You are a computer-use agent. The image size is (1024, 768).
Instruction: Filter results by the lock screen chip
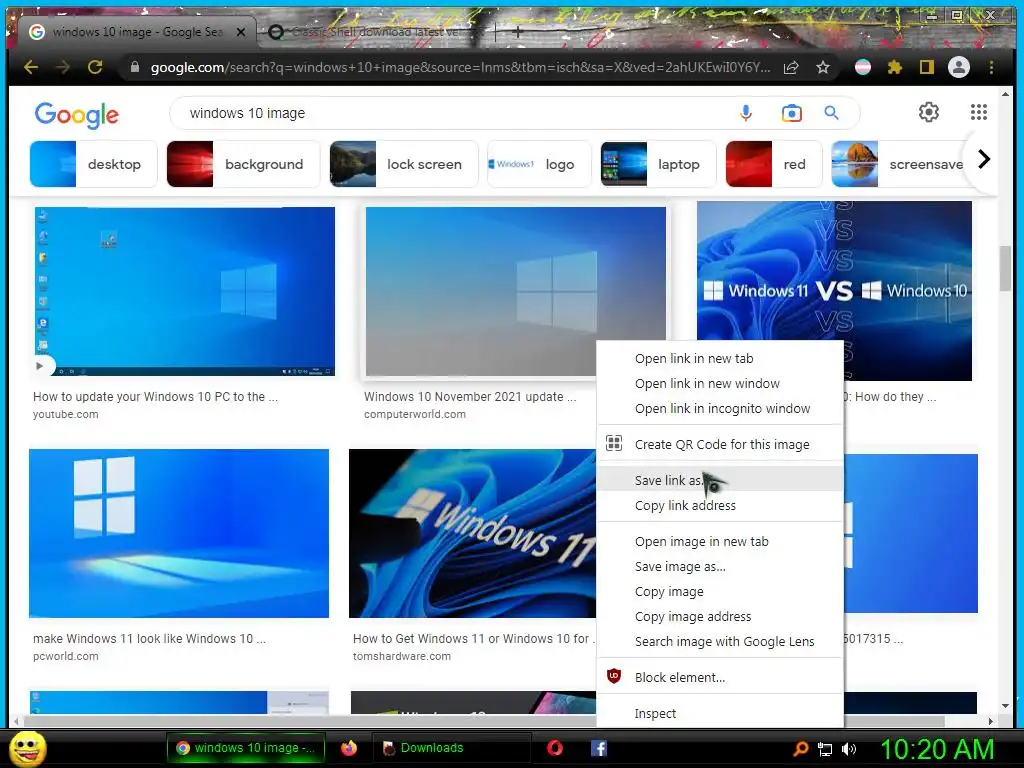click(404, 164)
